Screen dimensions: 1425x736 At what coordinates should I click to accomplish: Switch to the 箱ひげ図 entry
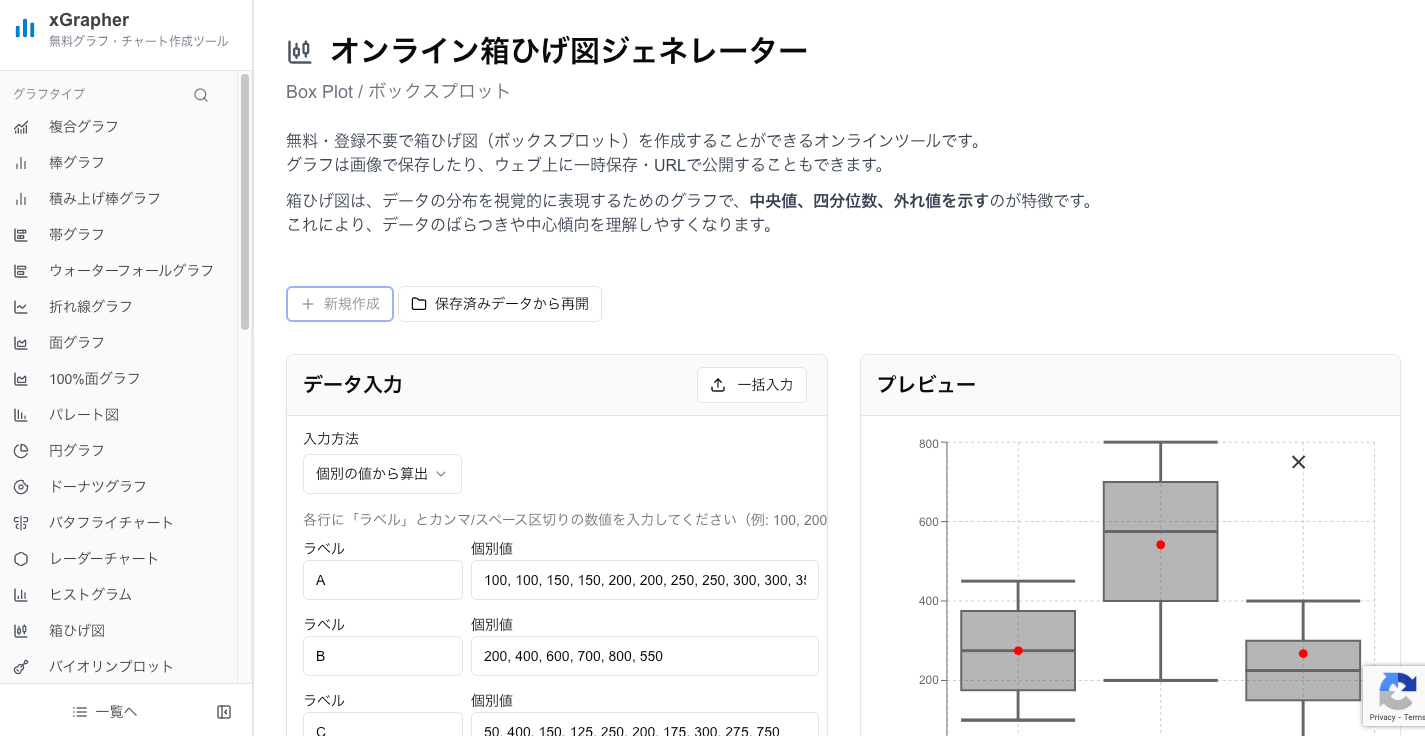(77, 630)
